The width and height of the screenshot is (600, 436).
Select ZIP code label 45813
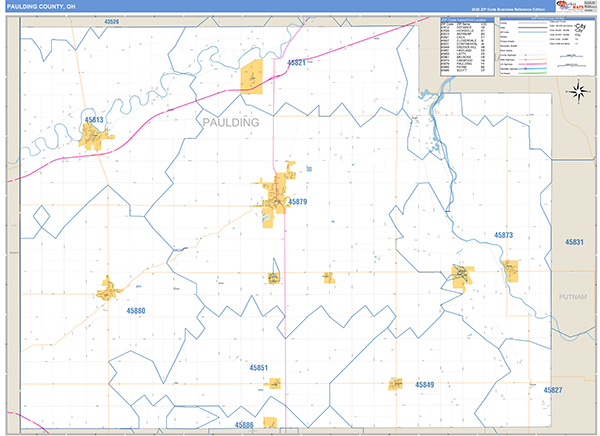coord(94,120)
